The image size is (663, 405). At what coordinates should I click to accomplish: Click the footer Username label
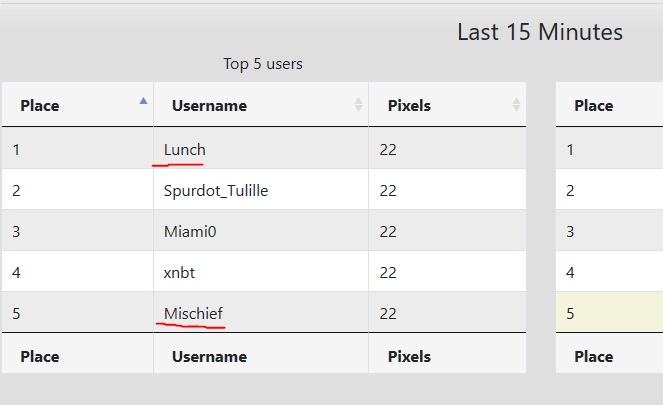(209, 356)
